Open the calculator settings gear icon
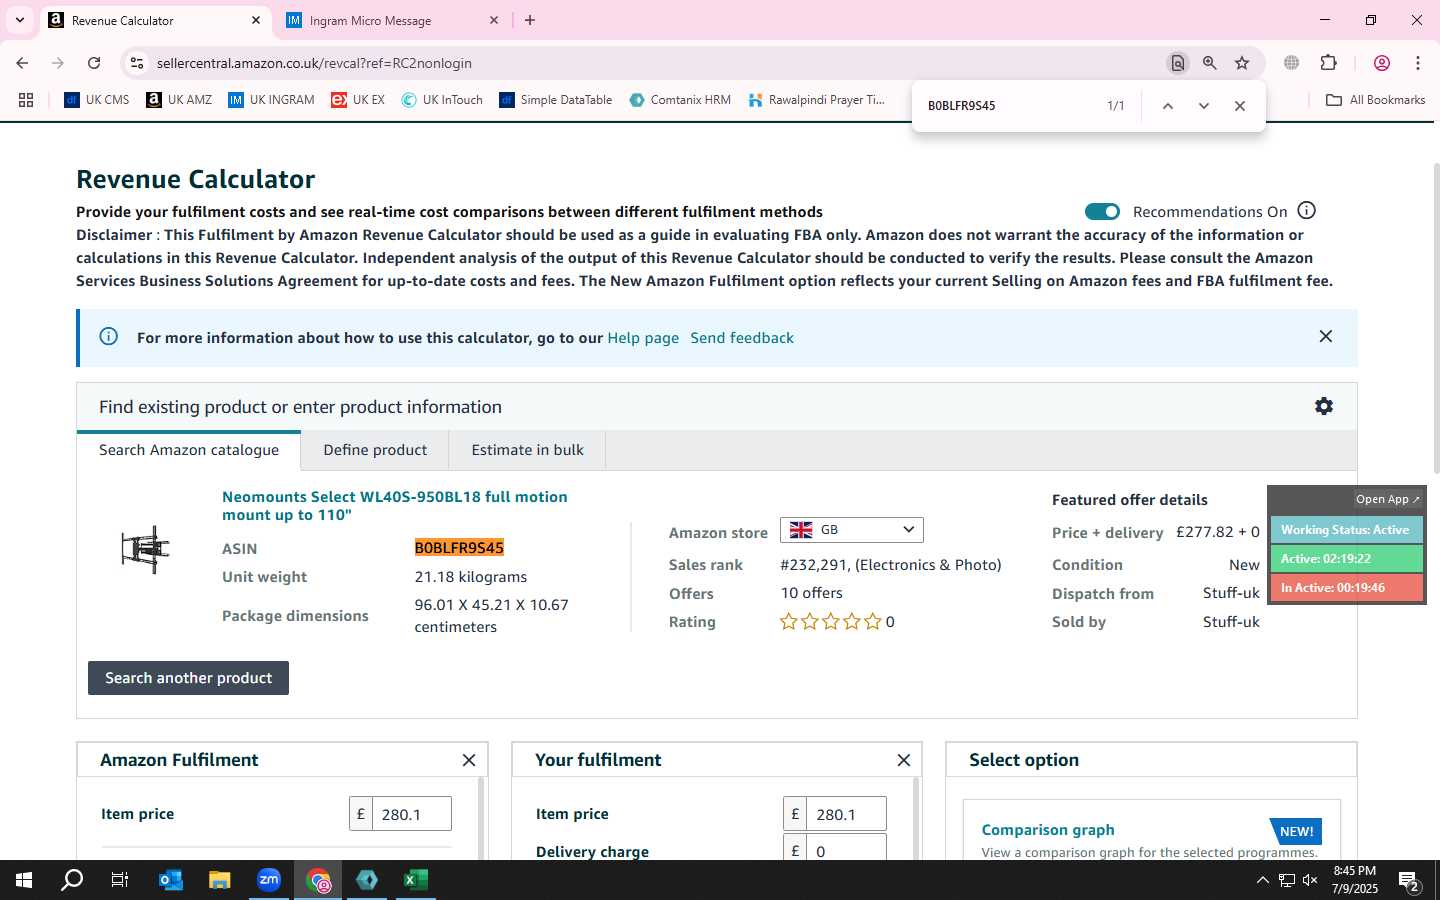 (x=1323, y=406)
